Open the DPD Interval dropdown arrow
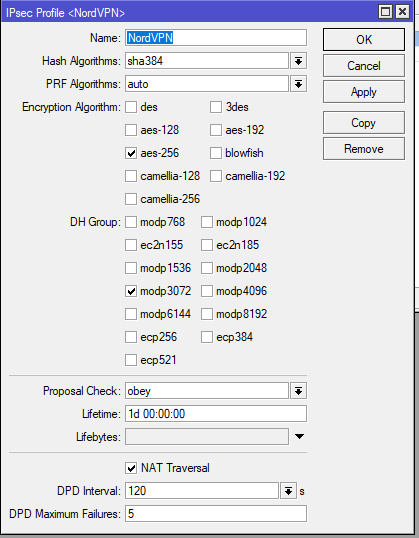The image size is (419, 538). (288, 491)
